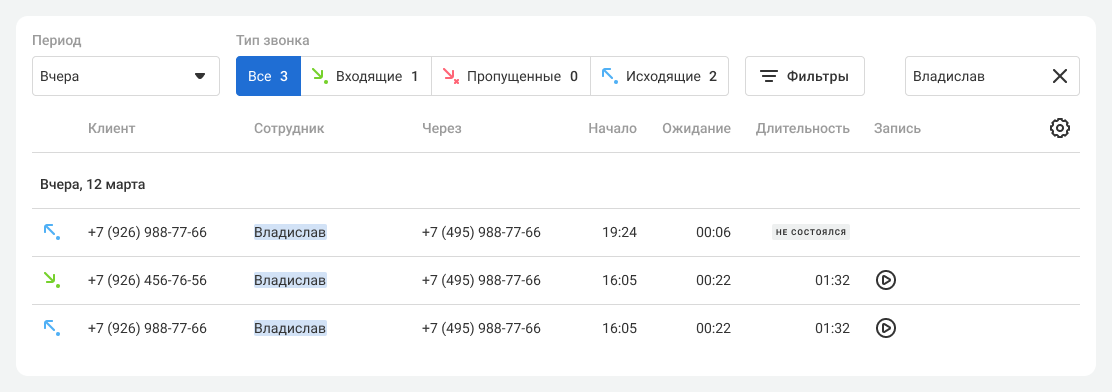Clear the Владислав search with X icon
This screenshot has width=1112, height=392.
[x=1060, y=77]
